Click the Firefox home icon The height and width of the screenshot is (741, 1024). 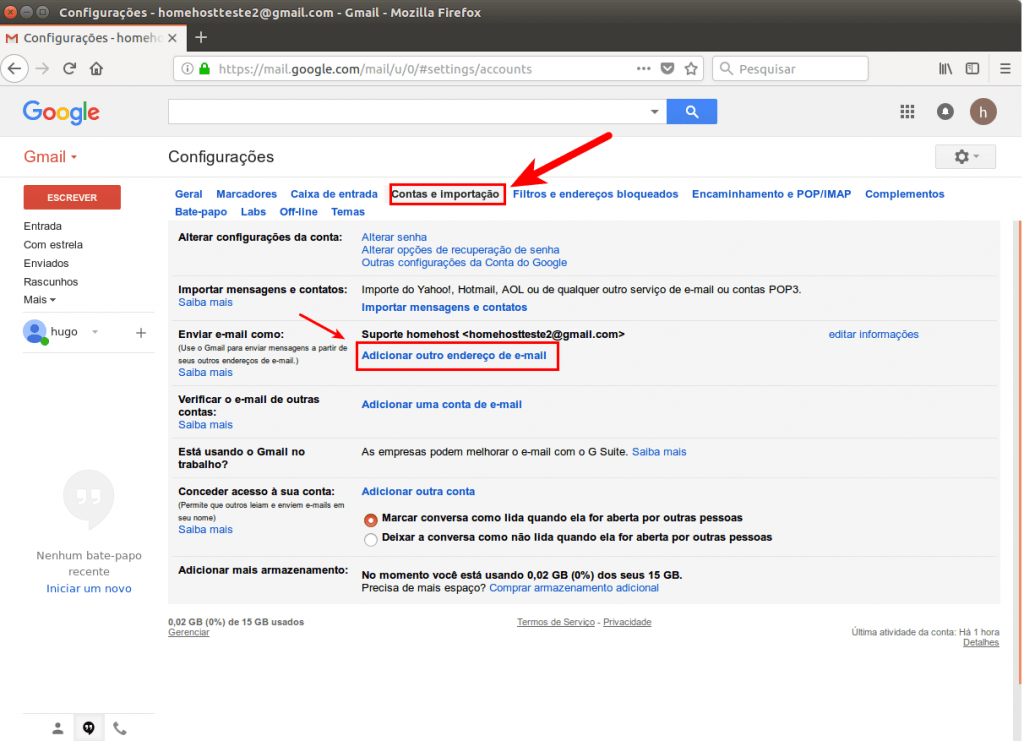(x=94, y=68)
